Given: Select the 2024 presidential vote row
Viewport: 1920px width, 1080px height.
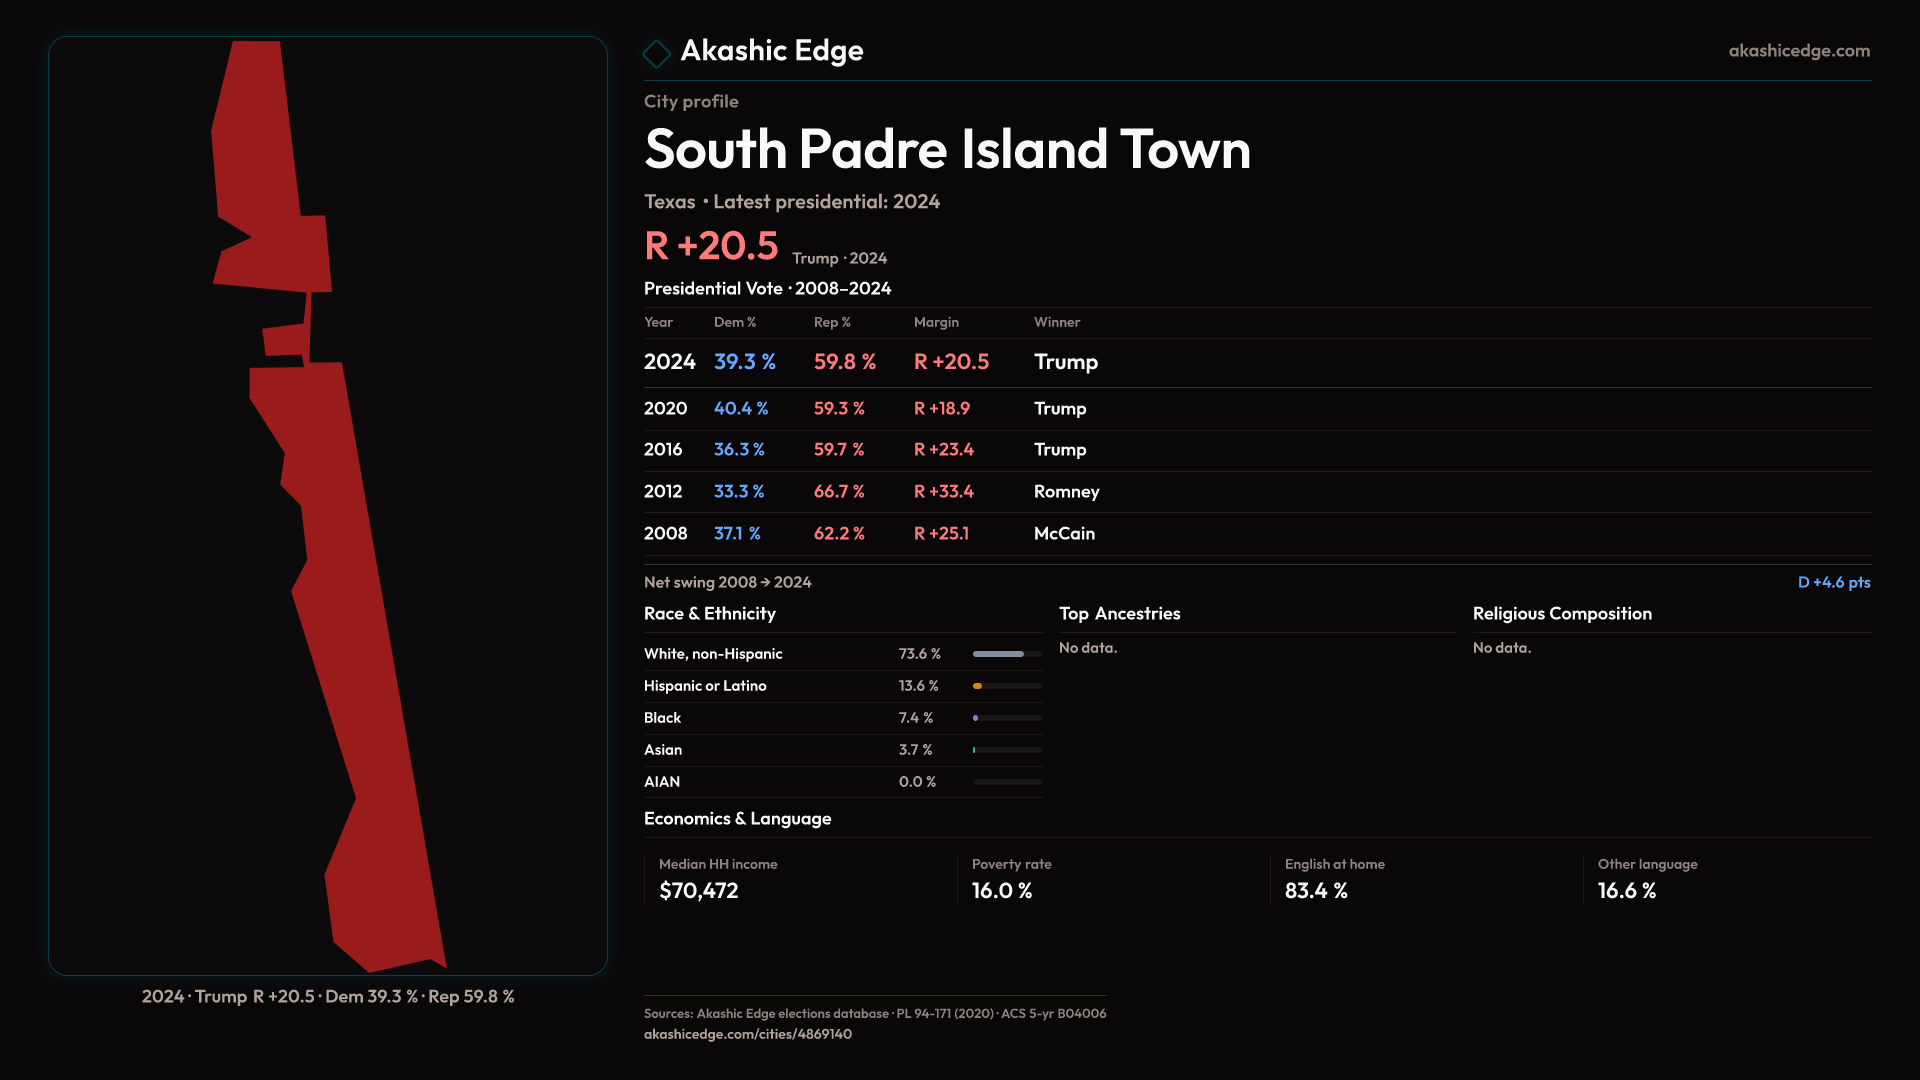Looking at the screenshot, I should click(669, 362).
